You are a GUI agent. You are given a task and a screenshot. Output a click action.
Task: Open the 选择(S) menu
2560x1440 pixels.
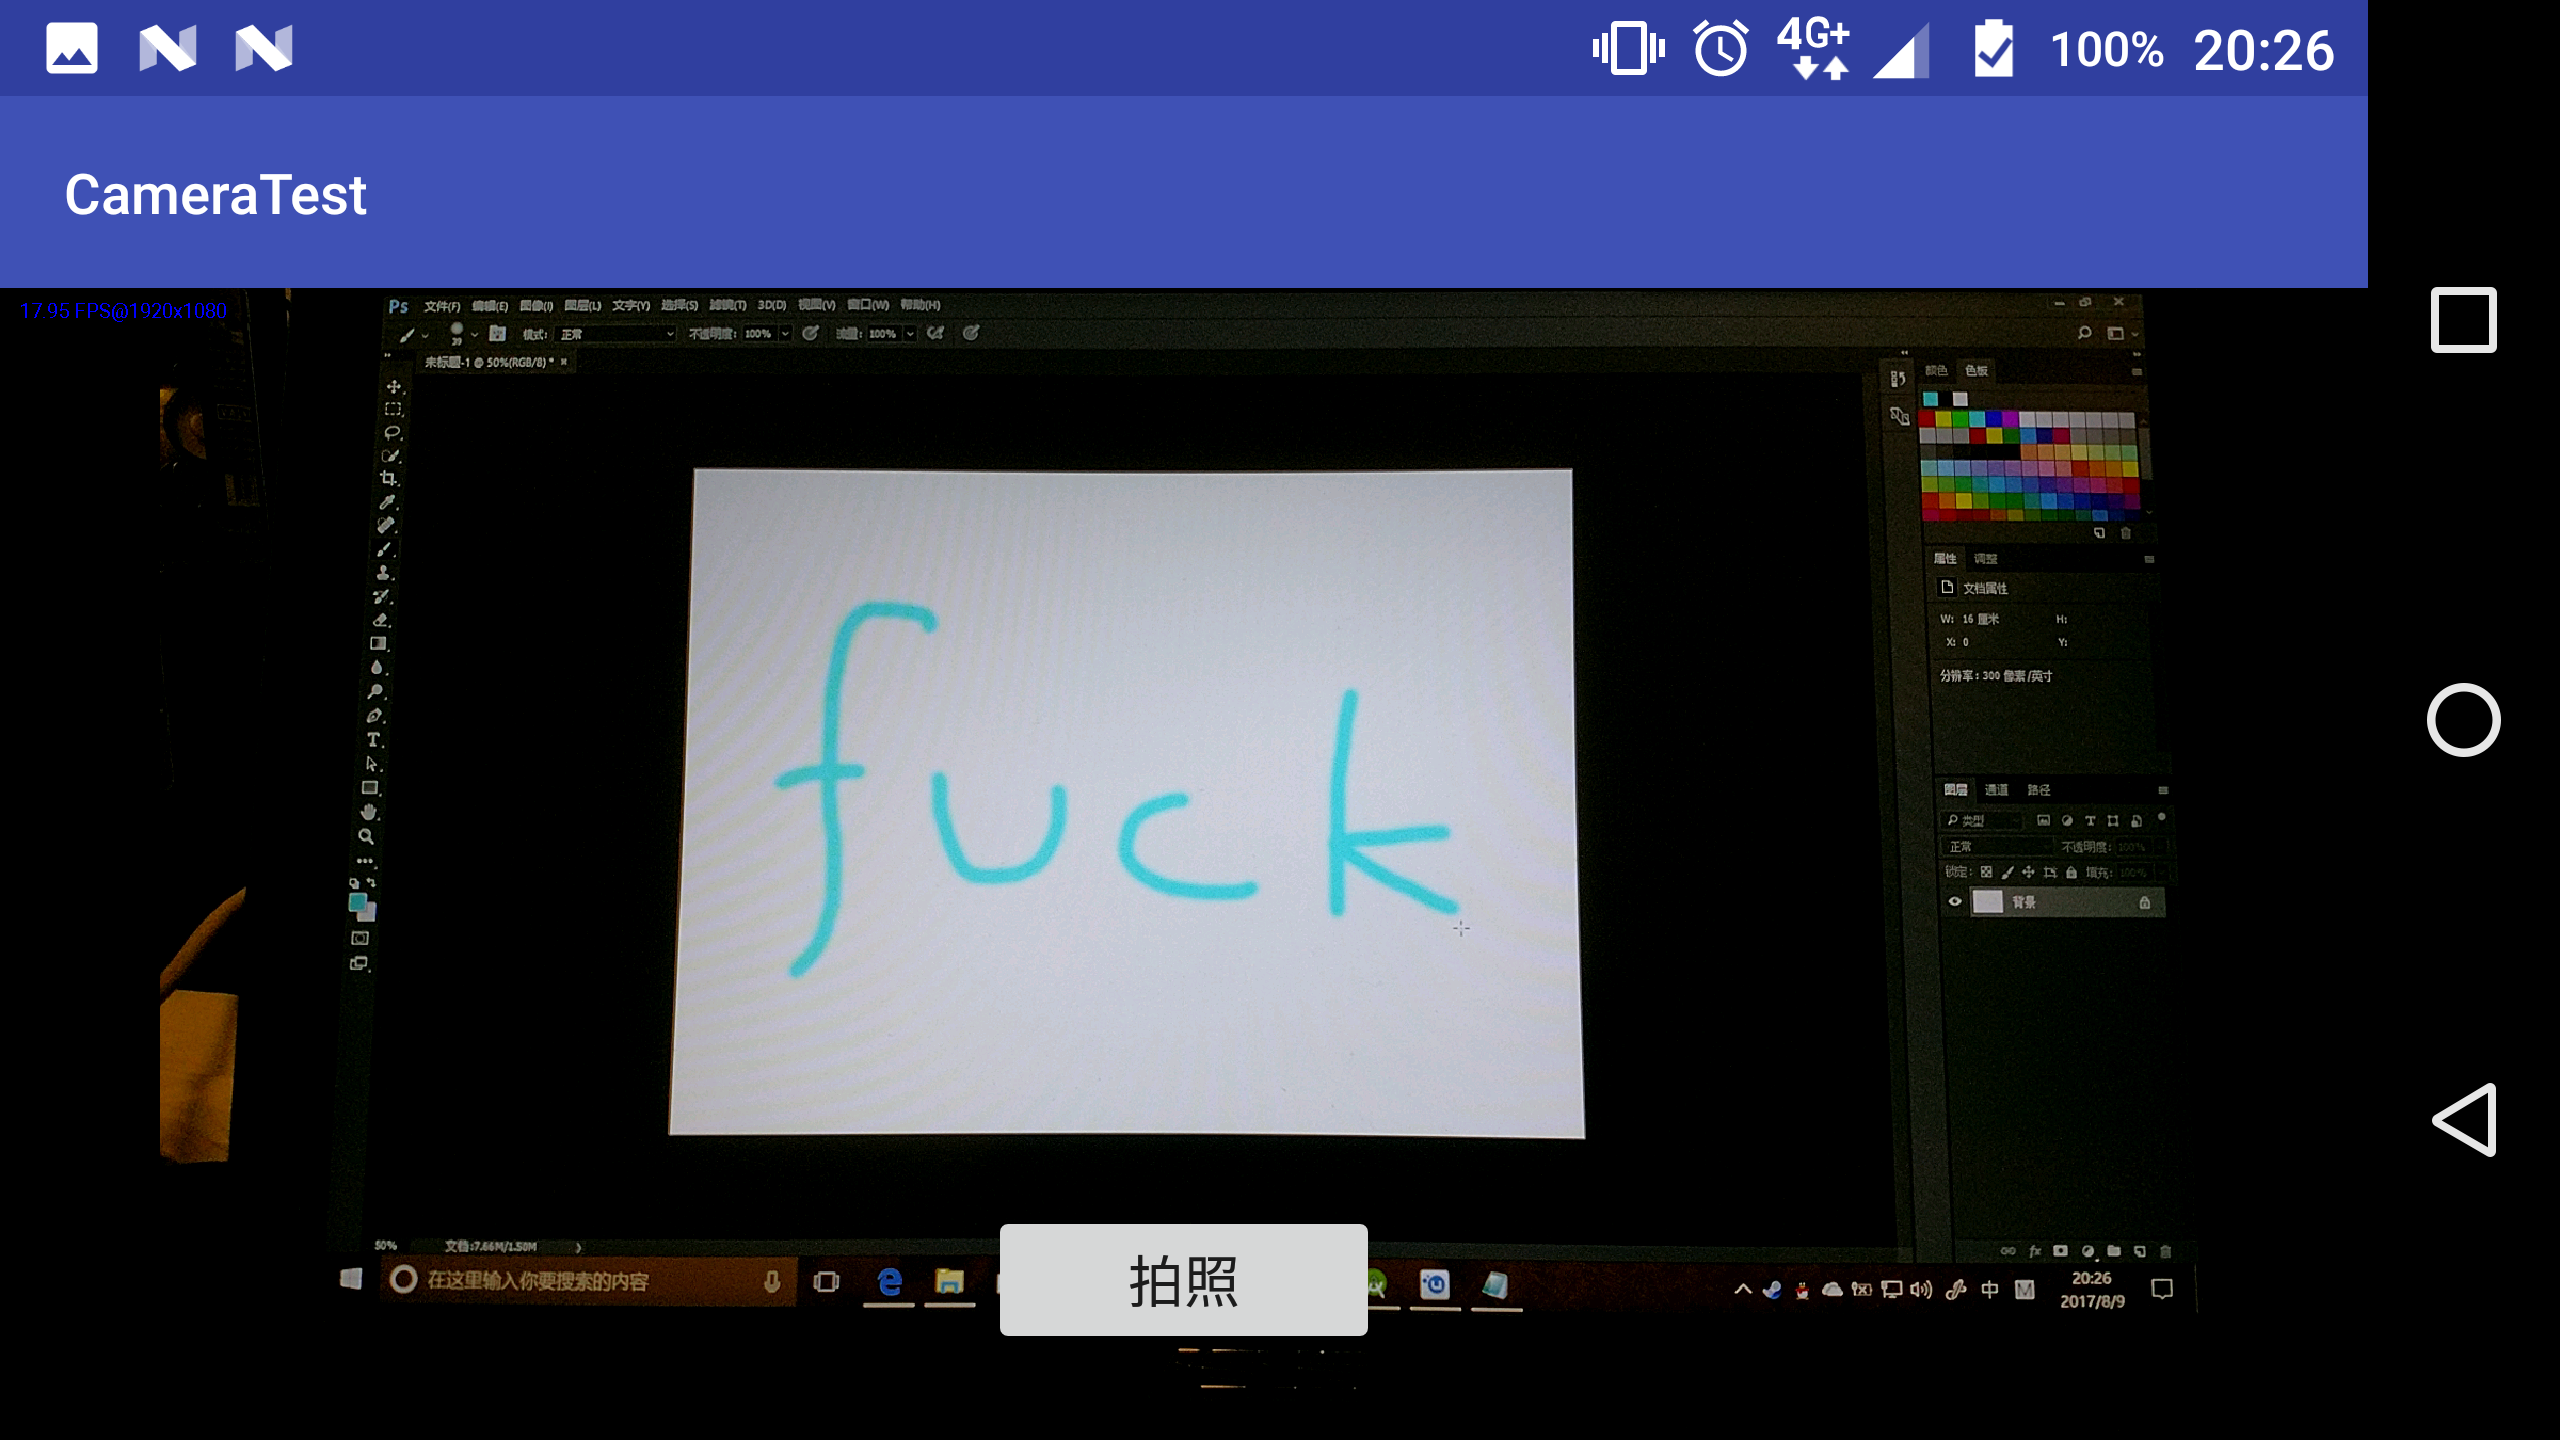point(680,305)
